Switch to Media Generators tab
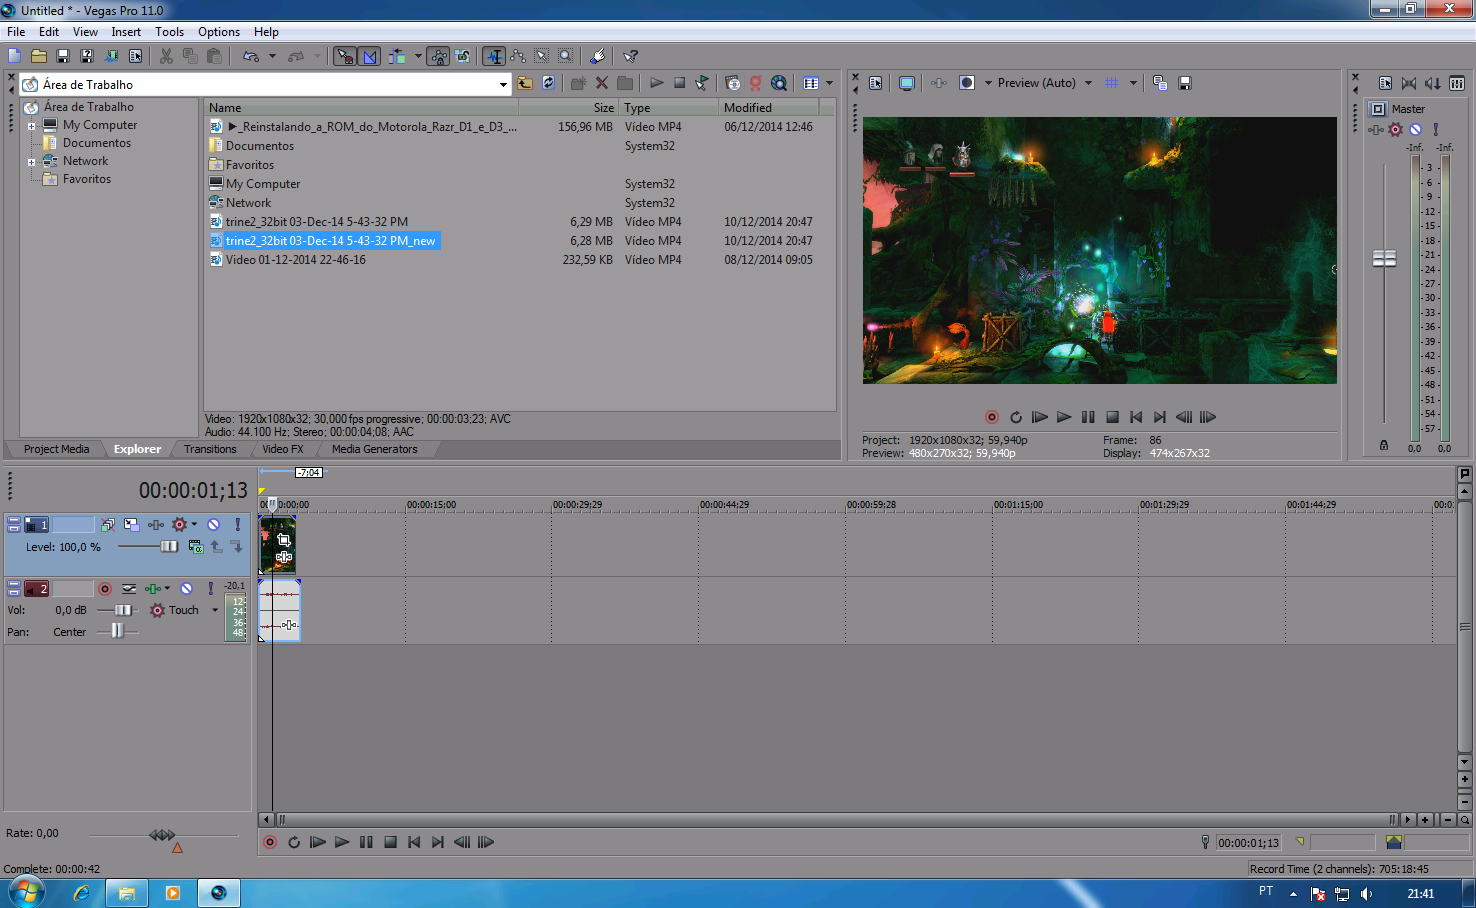Viewport: 1476px width, 908px height. pos(374,449)
